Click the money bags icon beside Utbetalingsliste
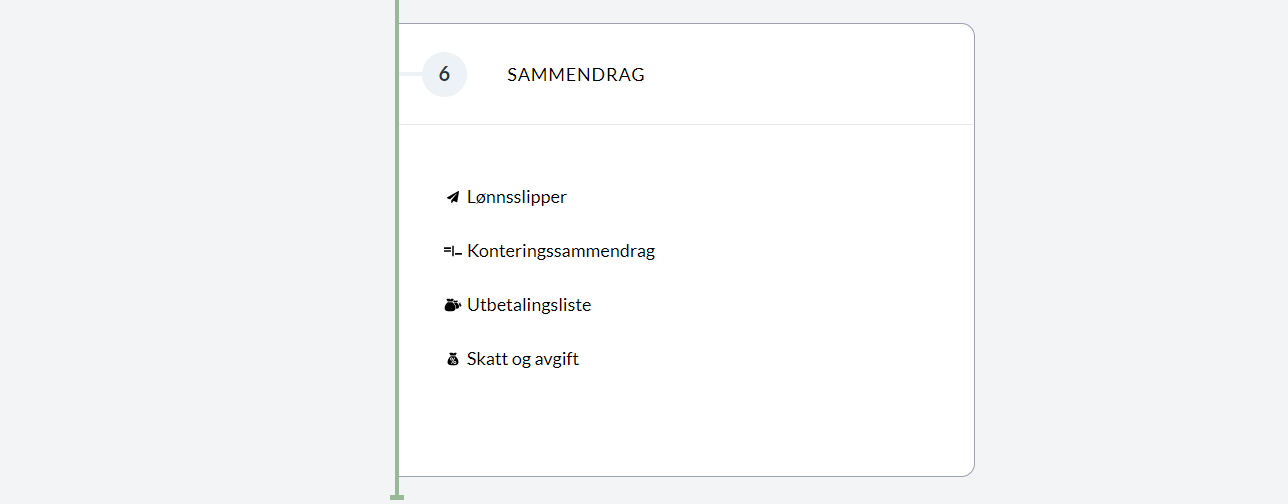The width and height of the screenshot is (1288, 504). point(452,305)
